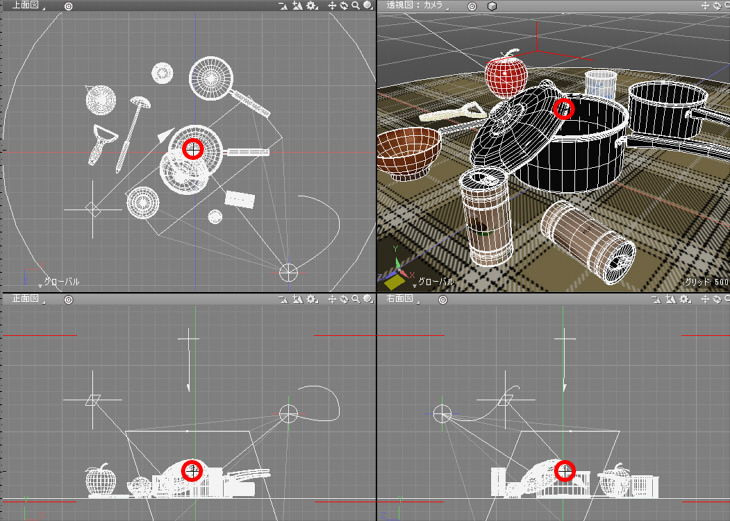Click the pan (cross arrows) icon in top view

333,6
